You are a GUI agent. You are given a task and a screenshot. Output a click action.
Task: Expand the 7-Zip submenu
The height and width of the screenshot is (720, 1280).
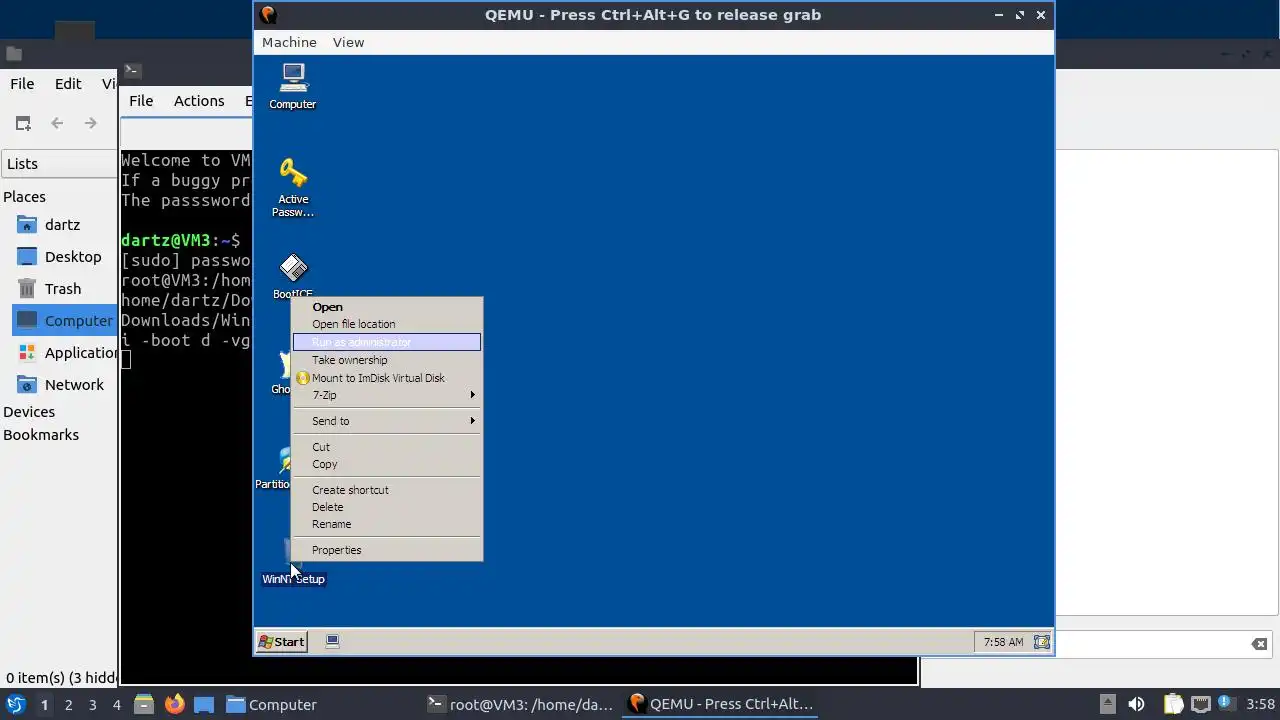tap(387, 395)
